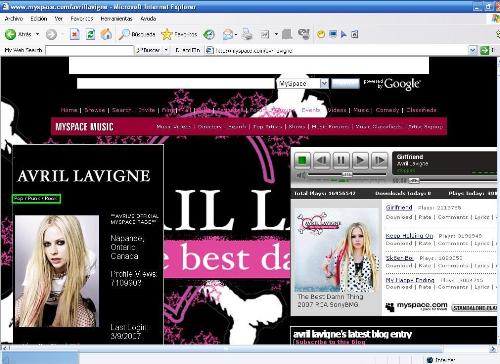
Task: Skip to previous track in player
Action: [322, 160]
